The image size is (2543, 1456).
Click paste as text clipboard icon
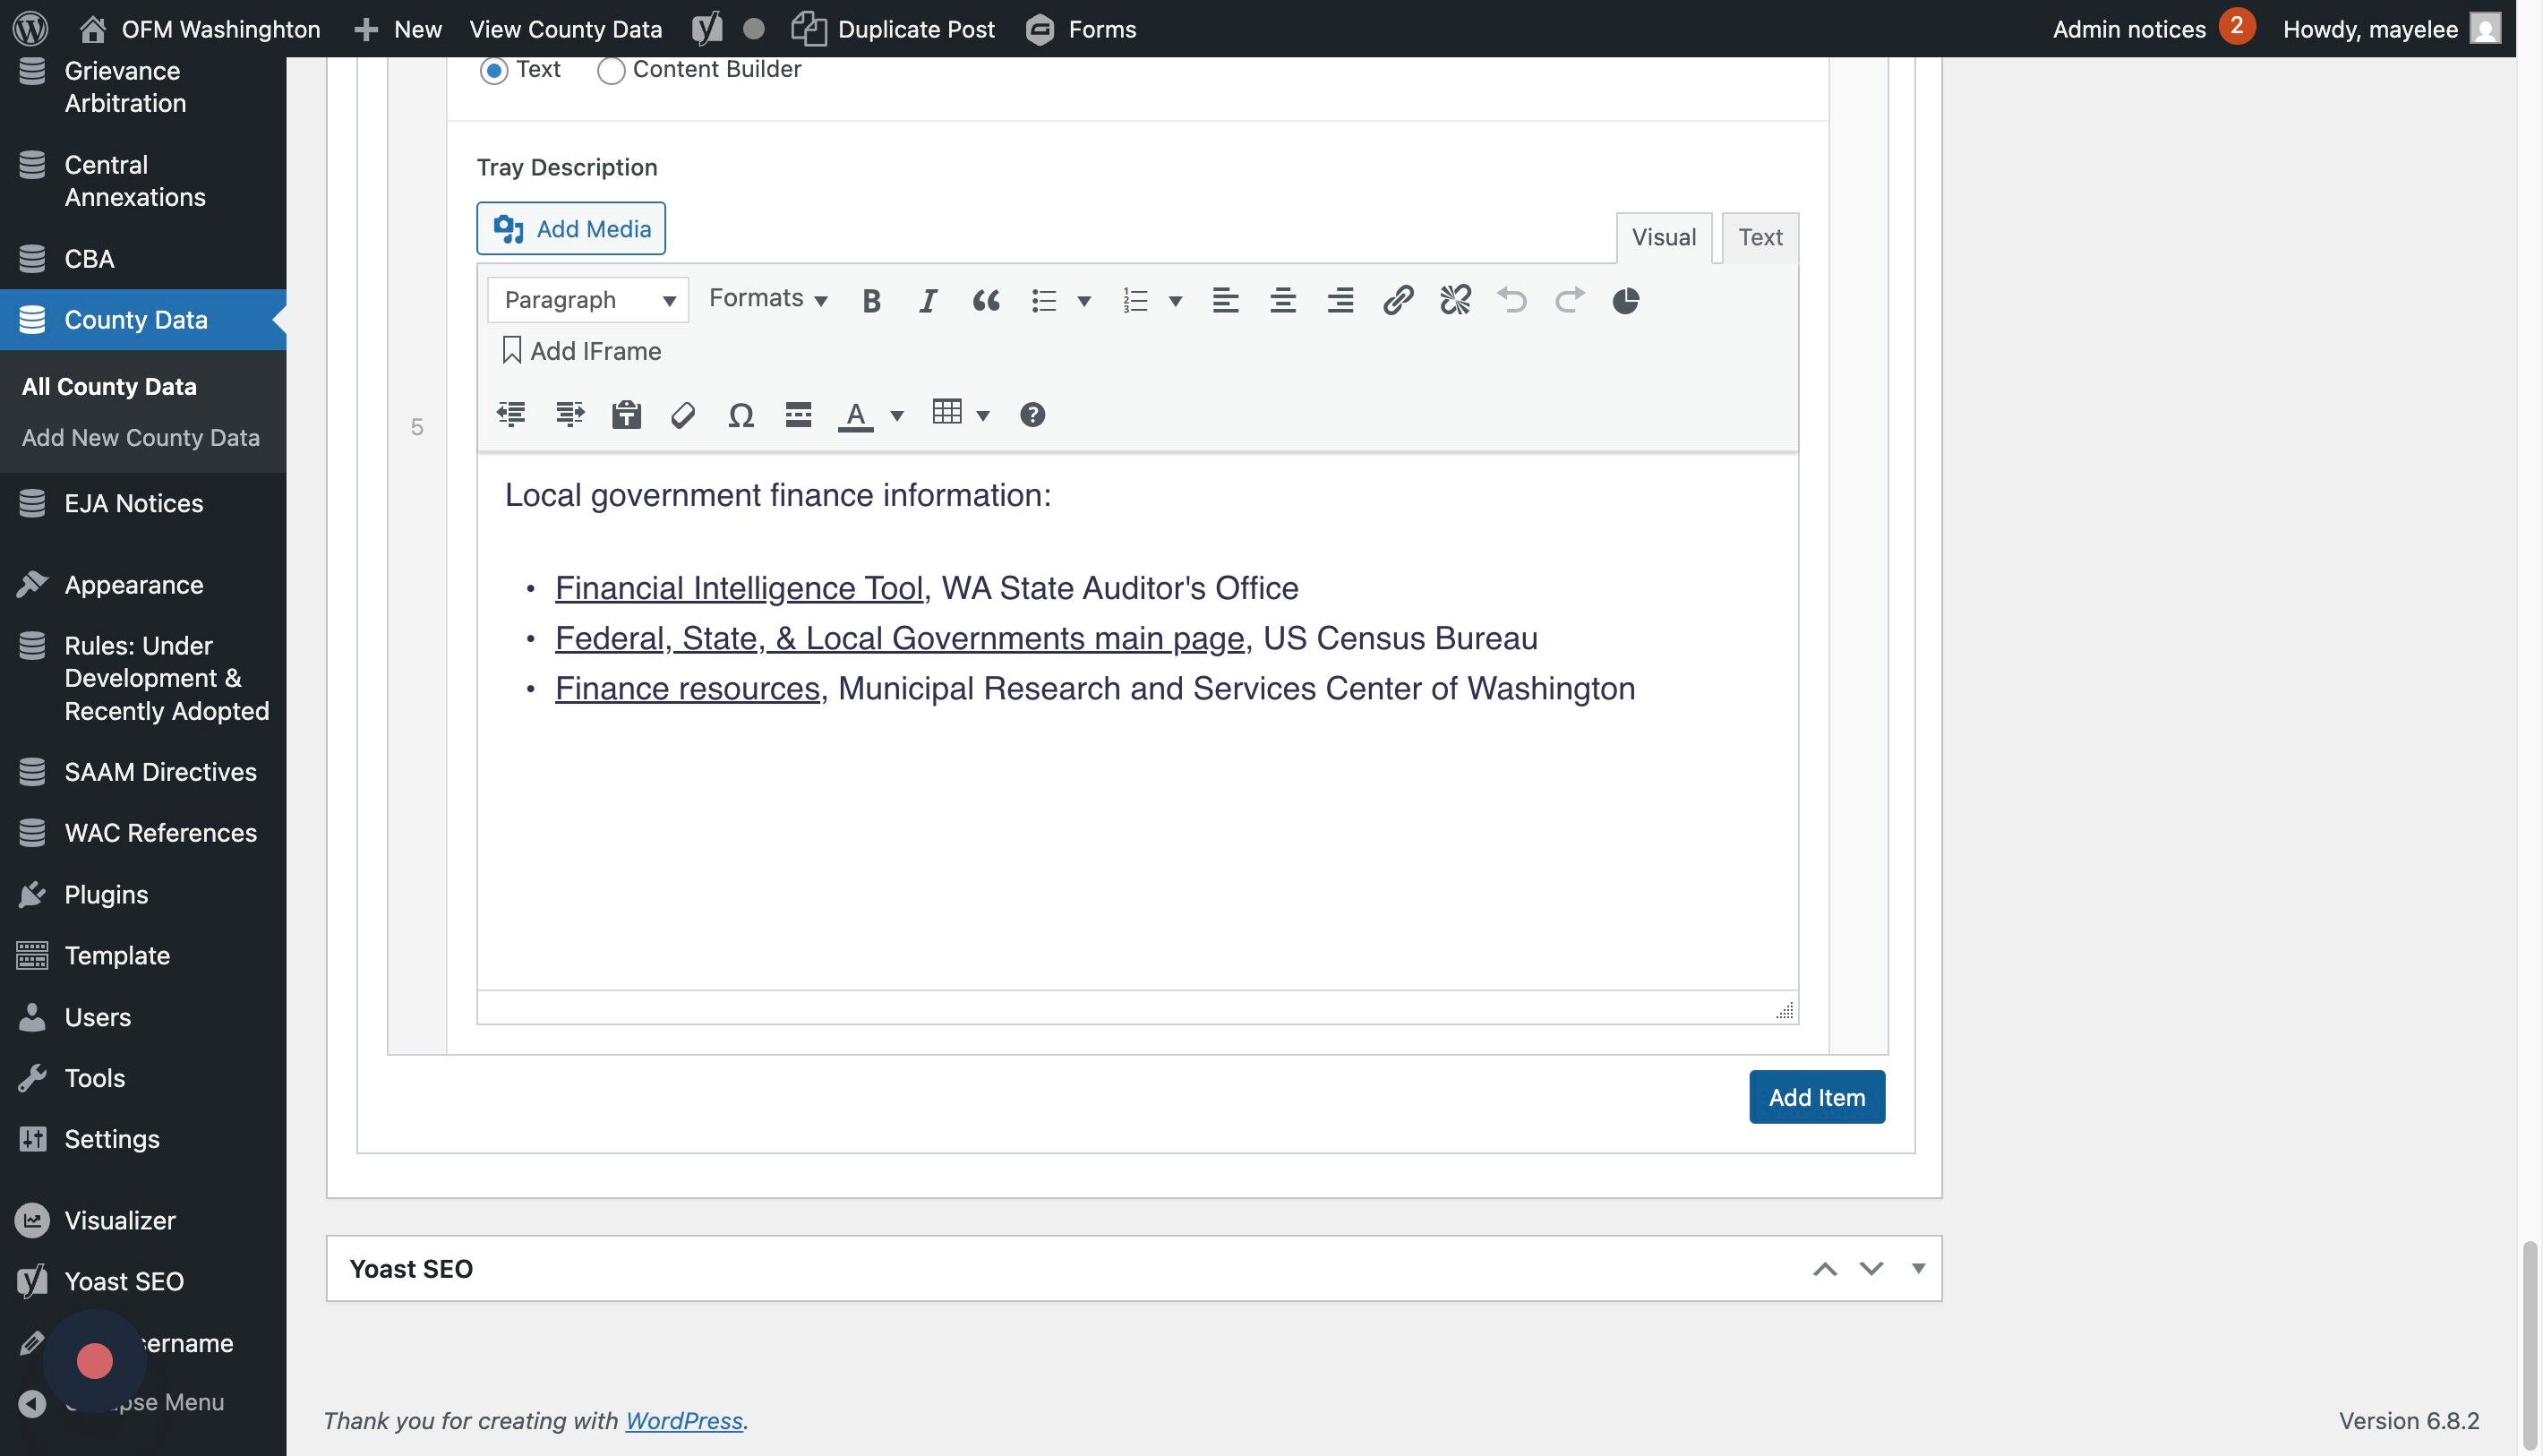click(x=626, y=415)
